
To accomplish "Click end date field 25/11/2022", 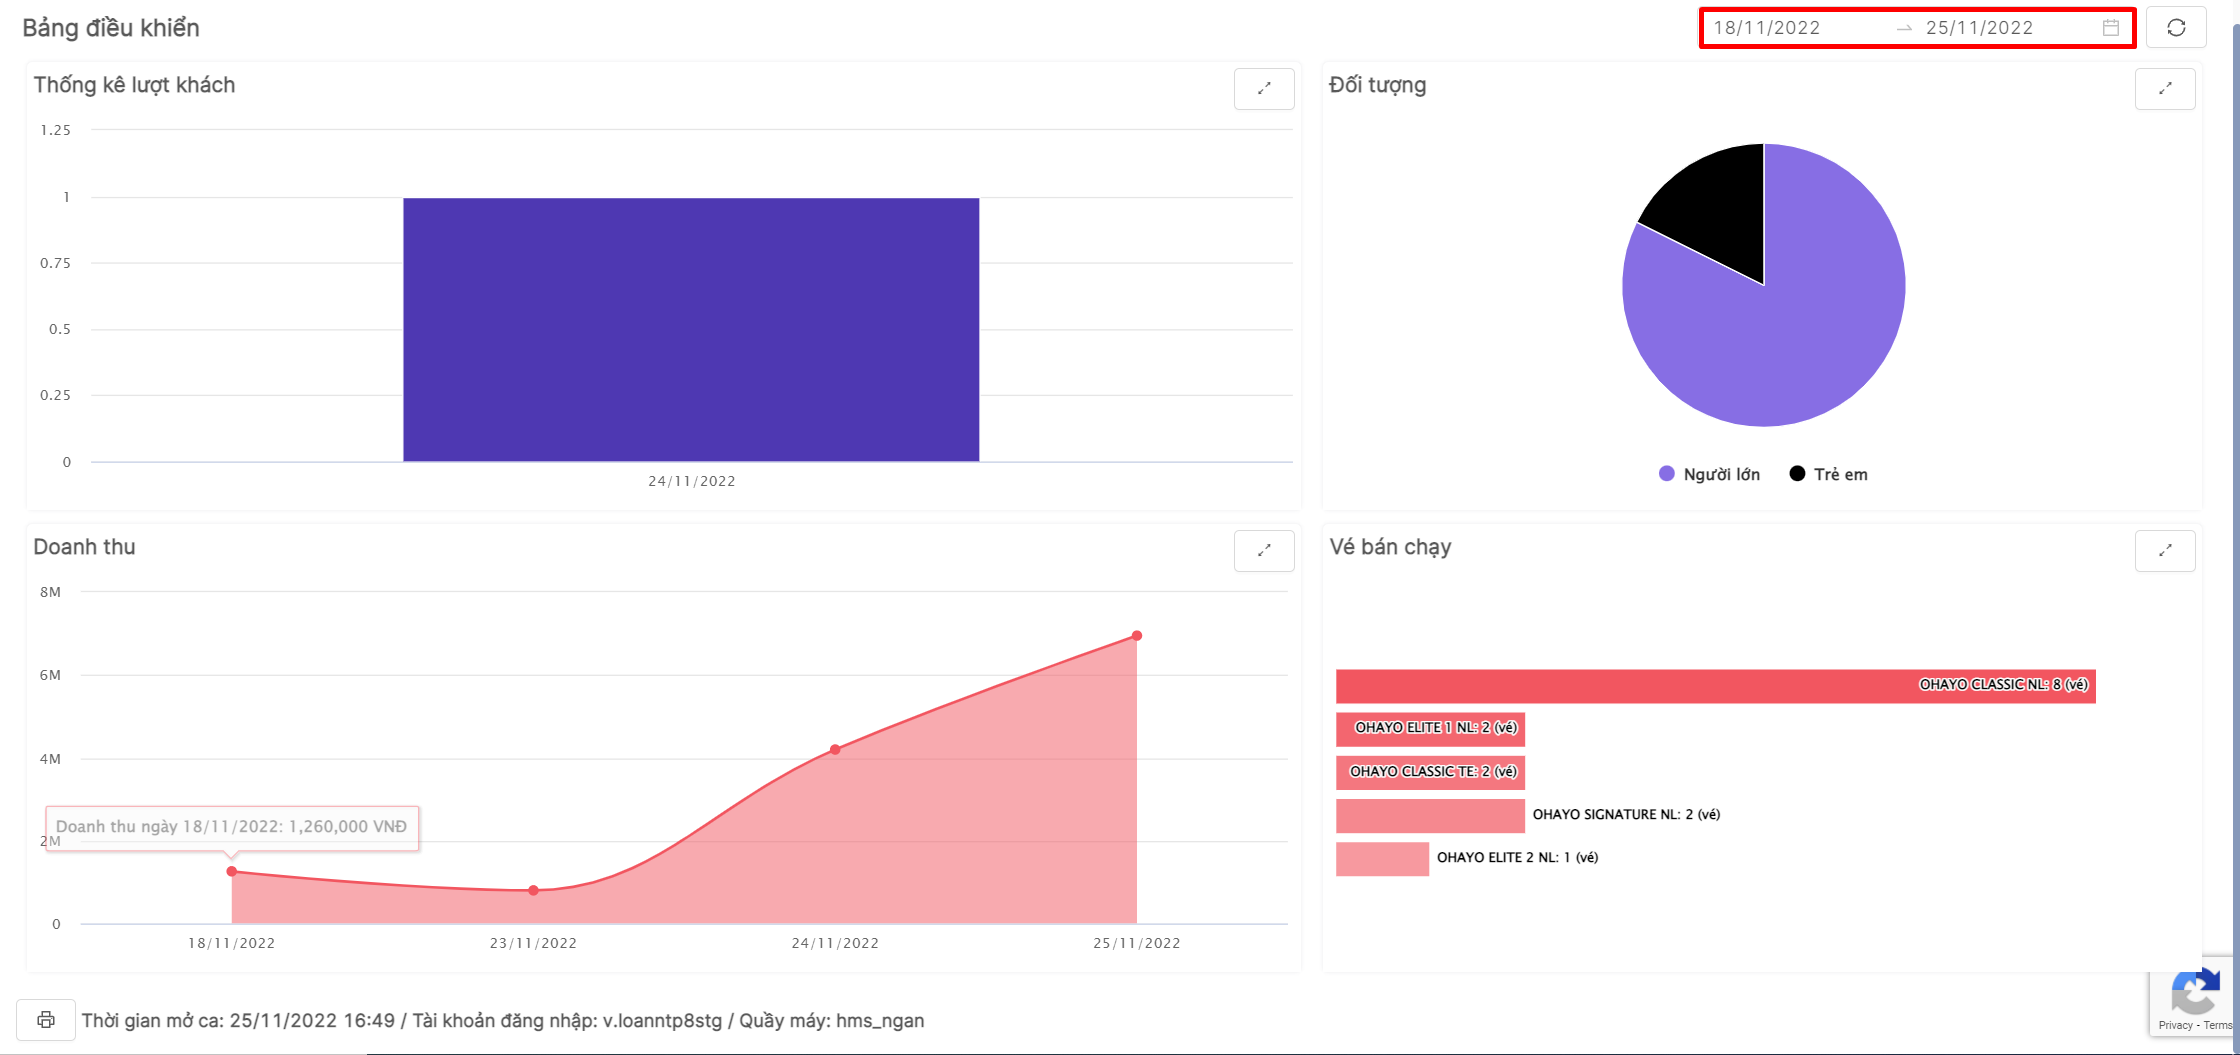I will (1979, 28).
